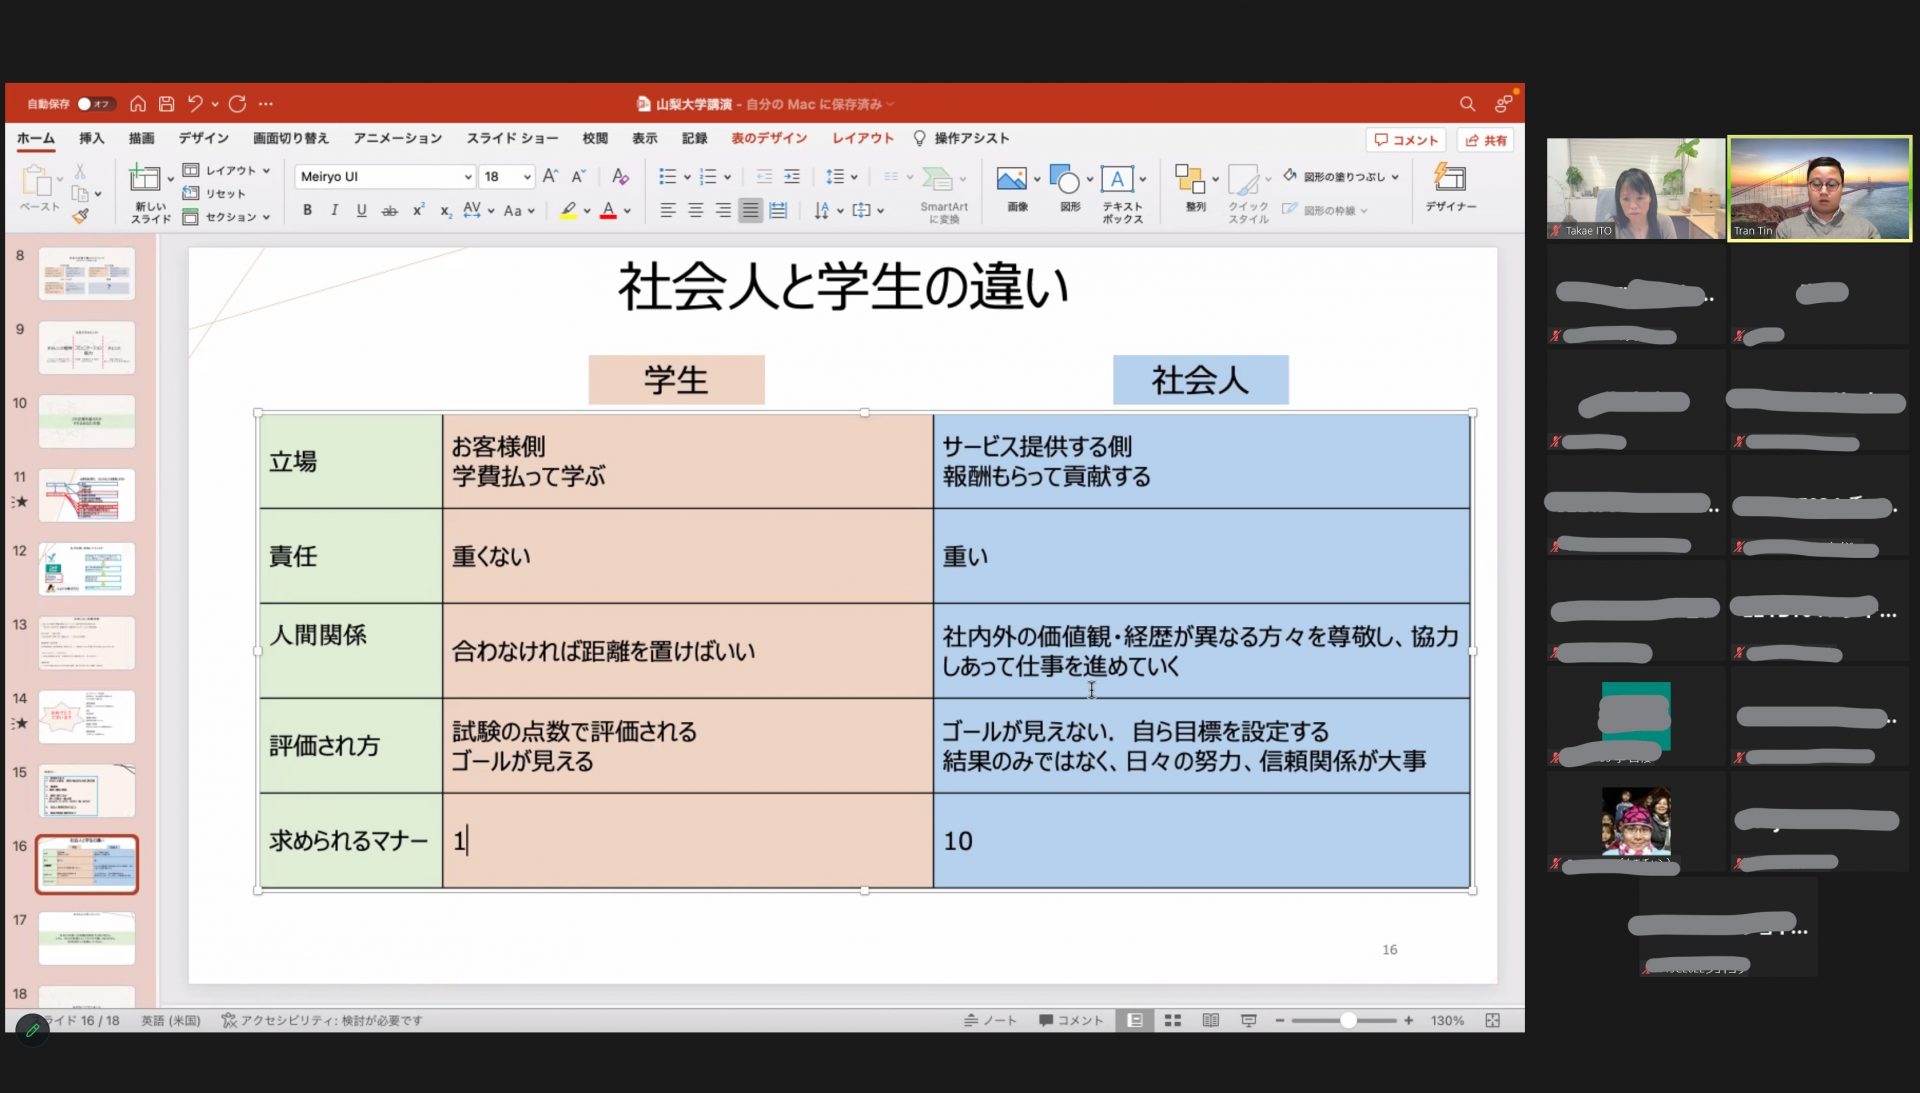The height and width of the screenshot is (1093, 1920).
Task: Open the 挿入 (Insert) ribbon tab
Action: tap(91, 138)
